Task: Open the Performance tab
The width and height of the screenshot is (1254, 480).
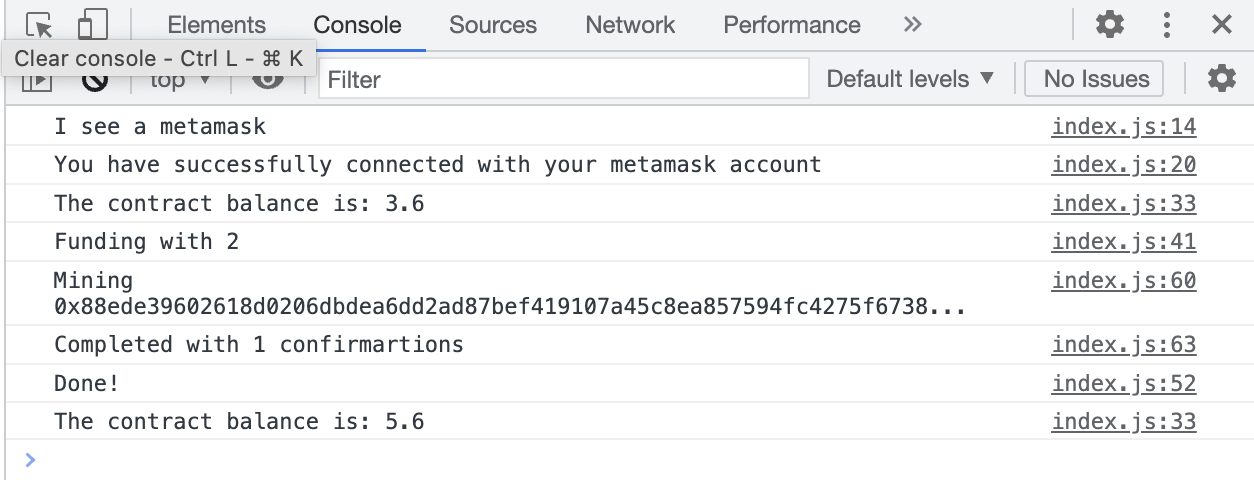Action: 792,25
